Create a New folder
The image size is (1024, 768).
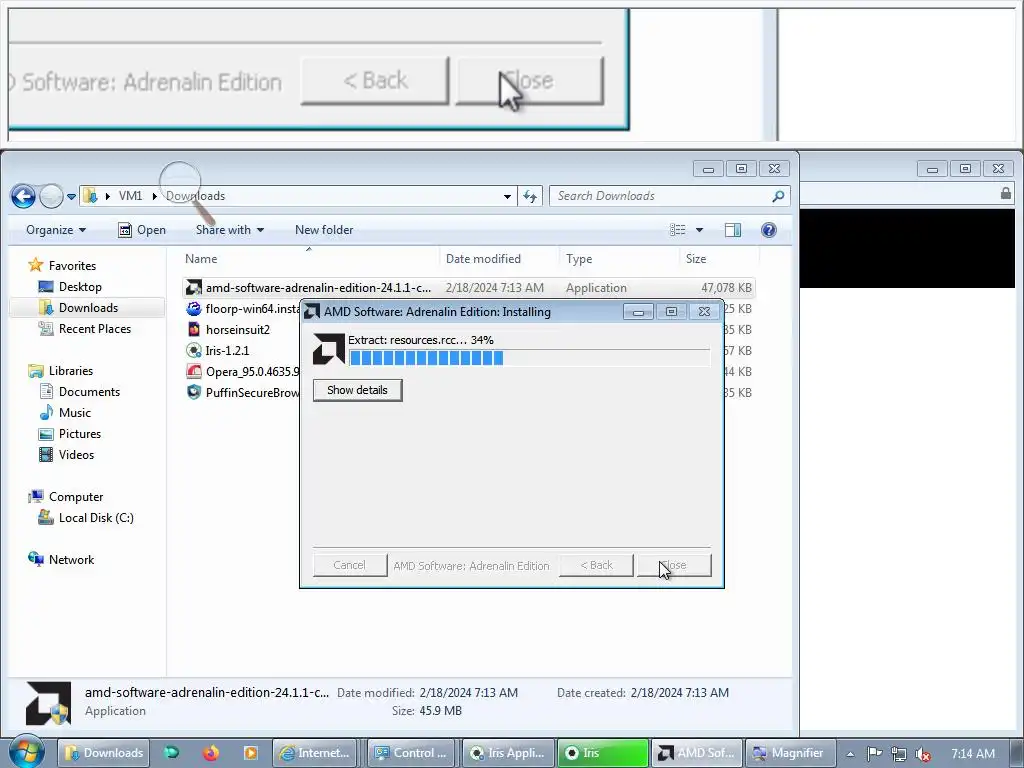point(324,230)
